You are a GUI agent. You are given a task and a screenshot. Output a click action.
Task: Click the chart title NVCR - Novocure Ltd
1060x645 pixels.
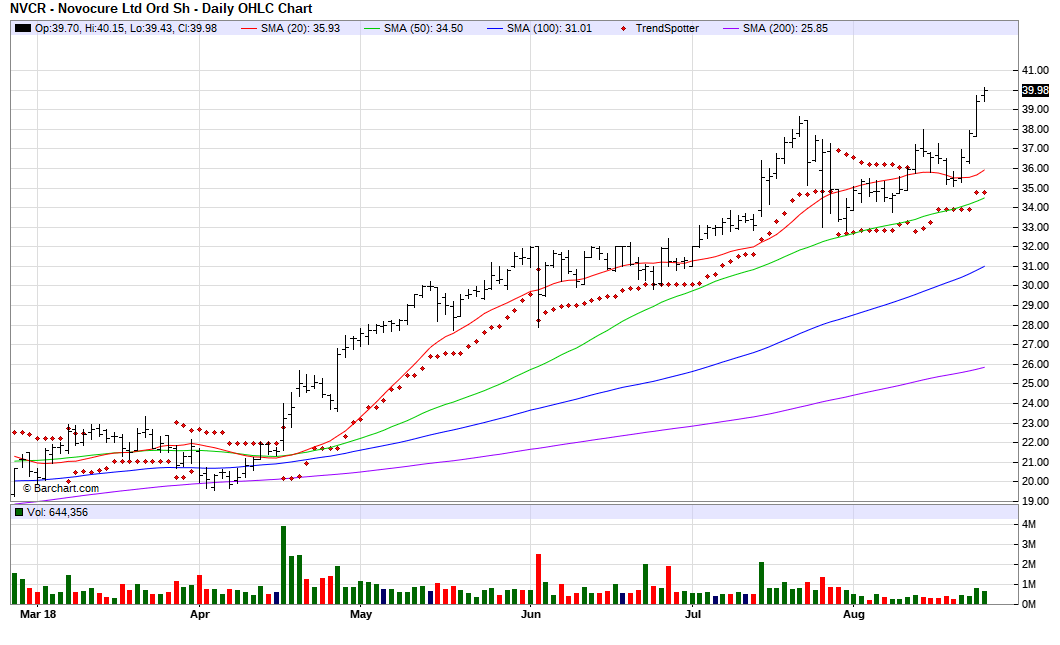(x=161, y=9)
